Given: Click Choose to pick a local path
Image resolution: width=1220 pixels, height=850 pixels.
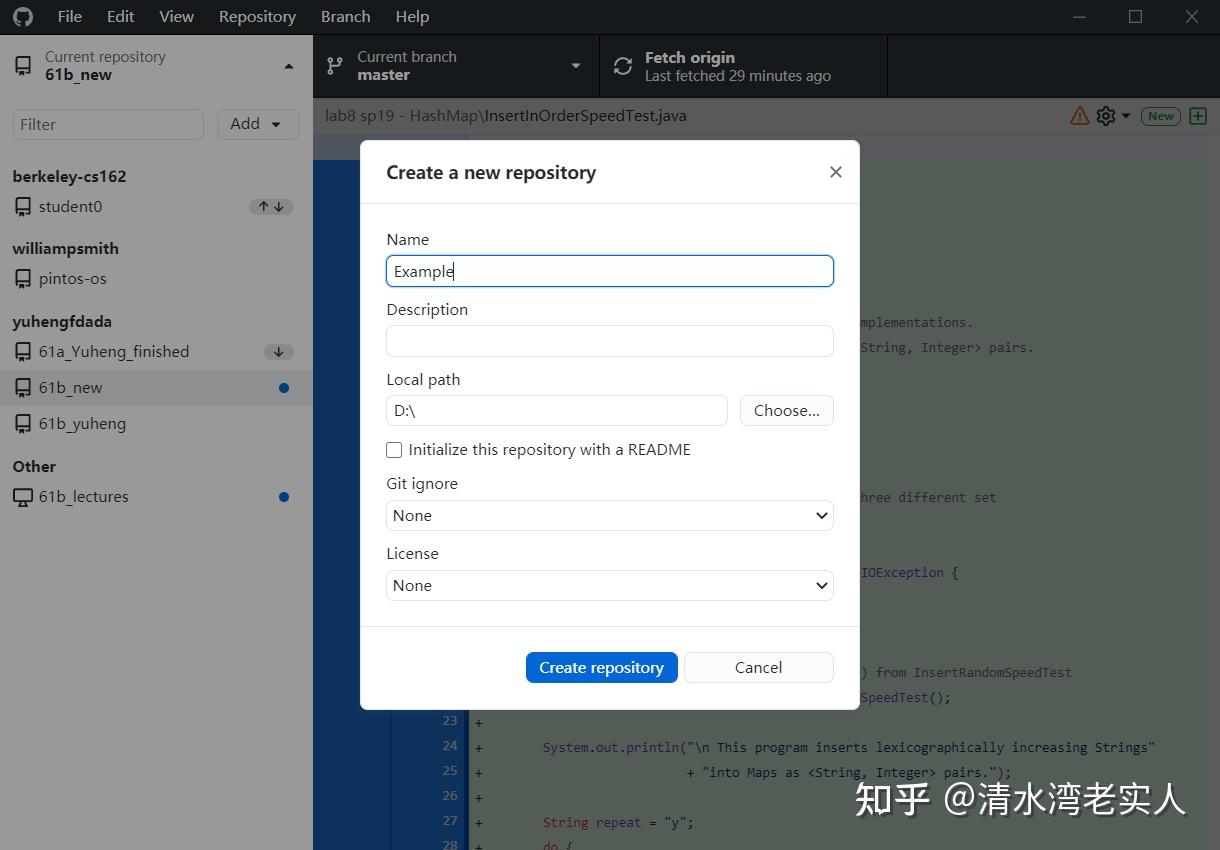Looking at the screenshot, I should [786, 410].
